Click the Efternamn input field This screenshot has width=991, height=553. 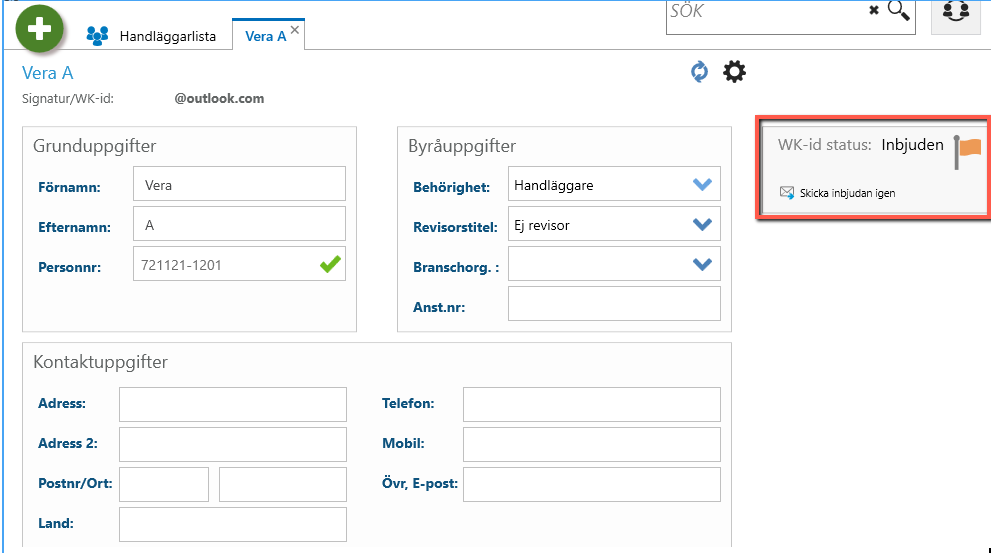(x=240, y=224)
